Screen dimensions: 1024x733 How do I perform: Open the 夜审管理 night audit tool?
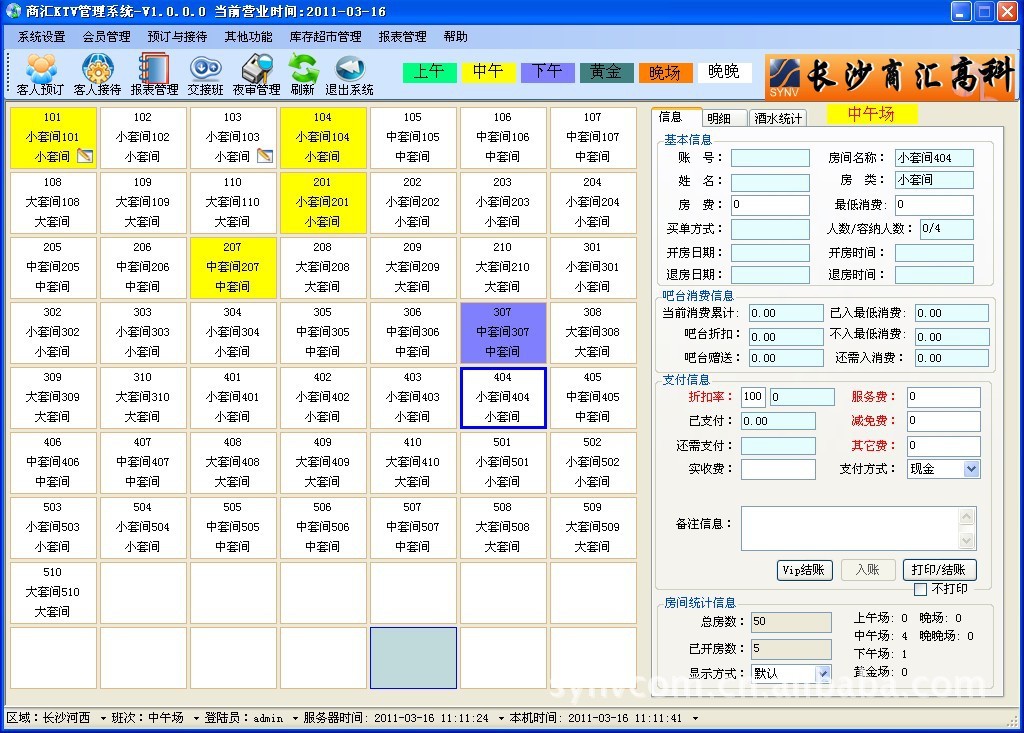(256, 74)
